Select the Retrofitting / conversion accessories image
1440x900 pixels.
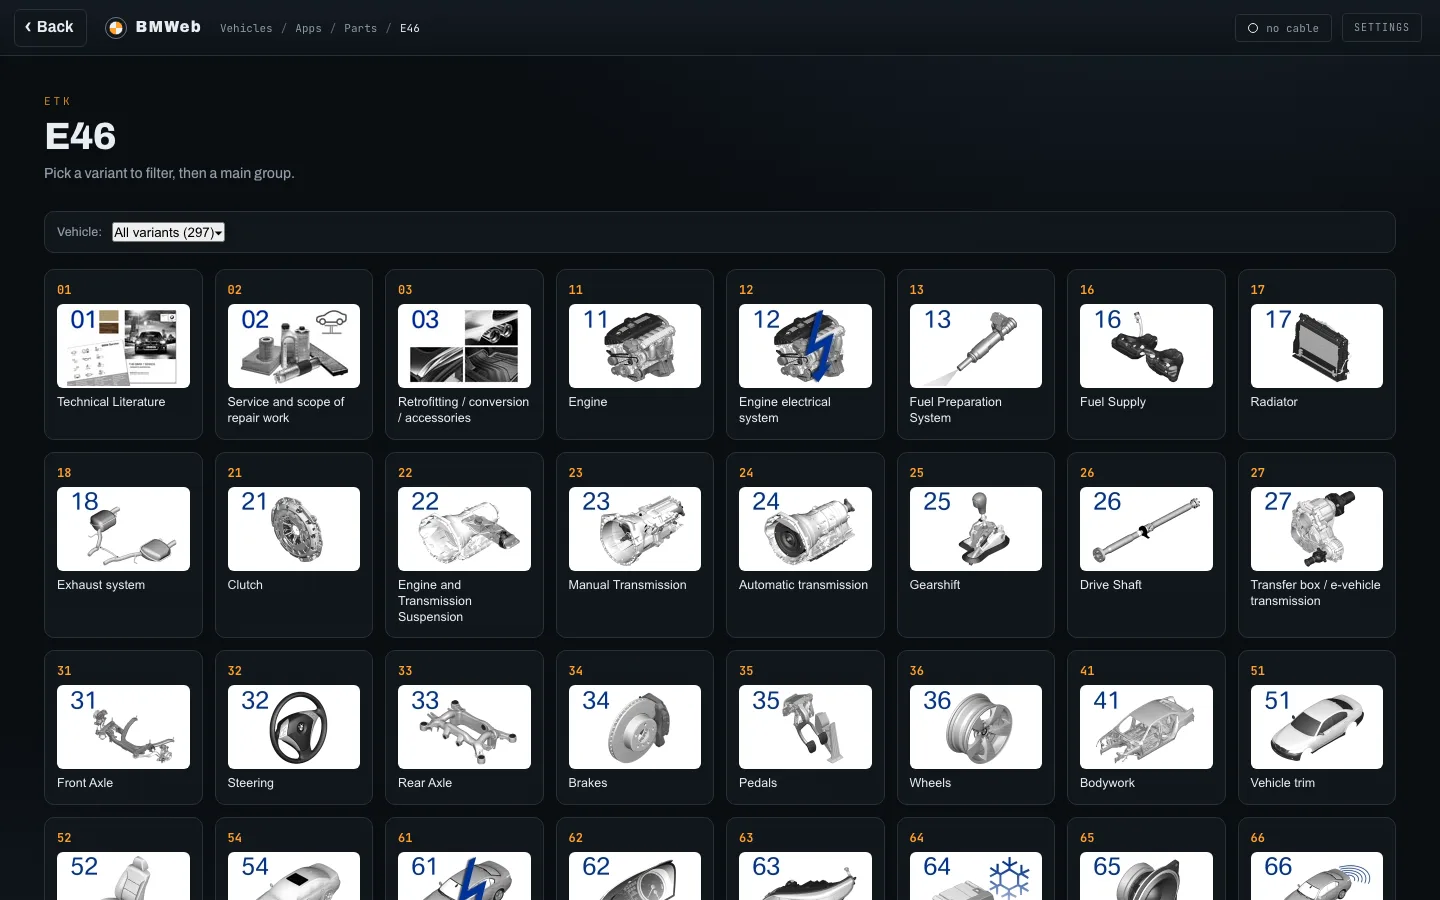[x=464, y=346]
